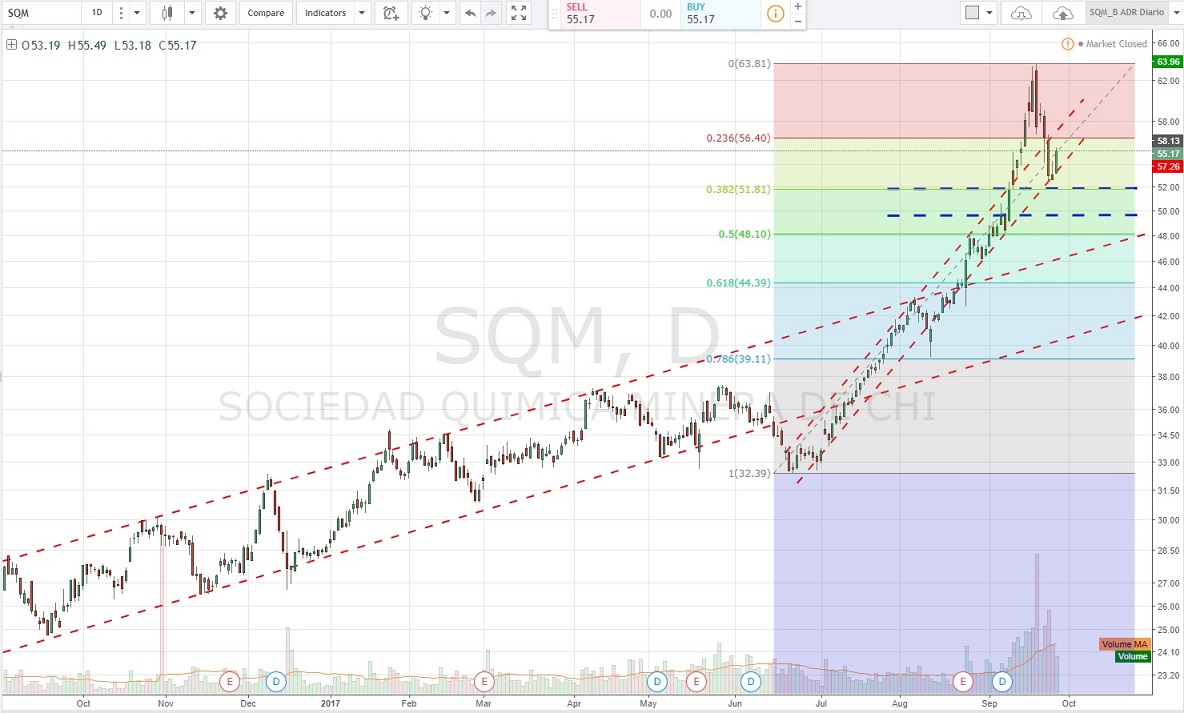Viewport: 1184px width, 713px height.
Task: Click the 55.17 current price tag
Action: pos(1167,154)
